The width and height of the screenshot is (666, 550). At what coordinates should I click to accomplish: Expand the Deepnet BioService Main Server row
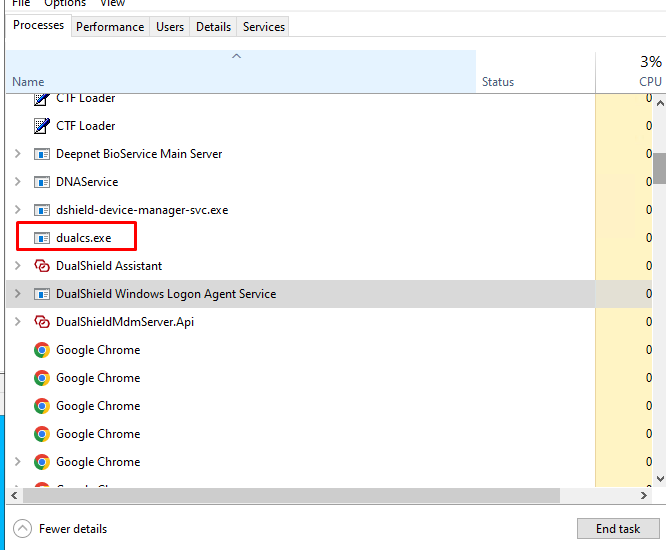pos(17,154)
